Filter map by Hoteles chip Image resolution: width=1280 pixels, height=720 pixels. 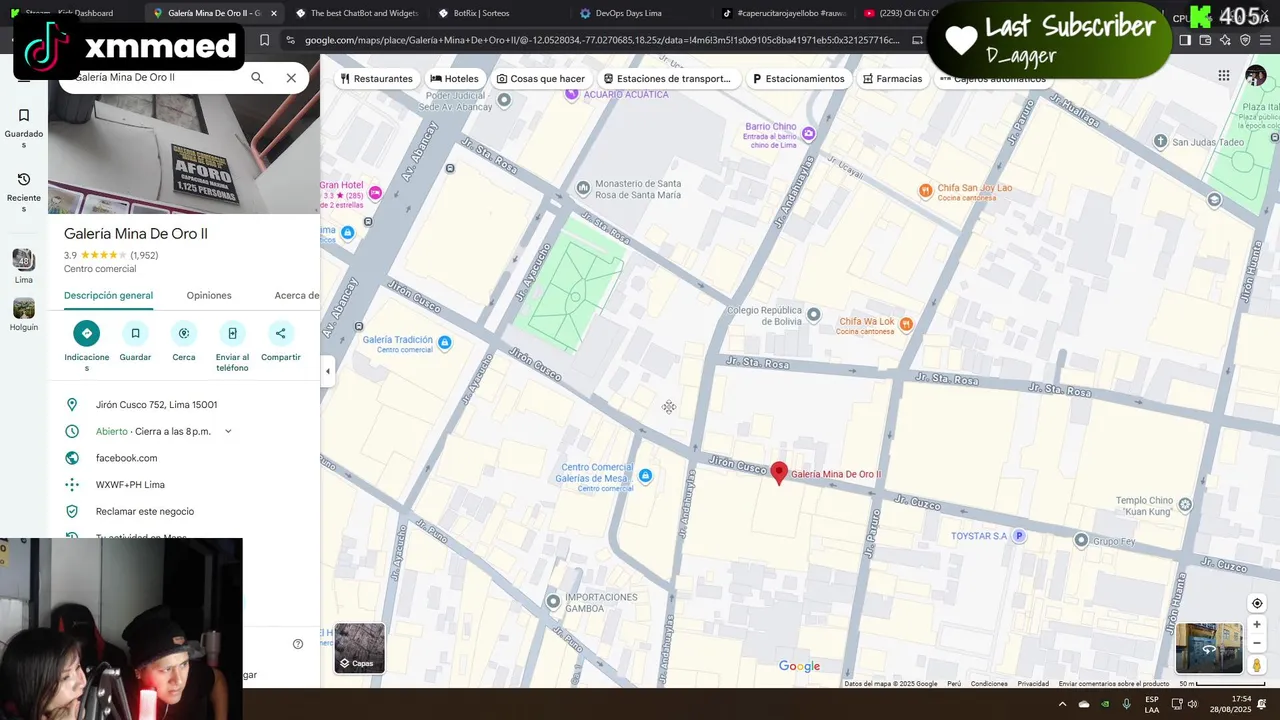pos(454,78)
